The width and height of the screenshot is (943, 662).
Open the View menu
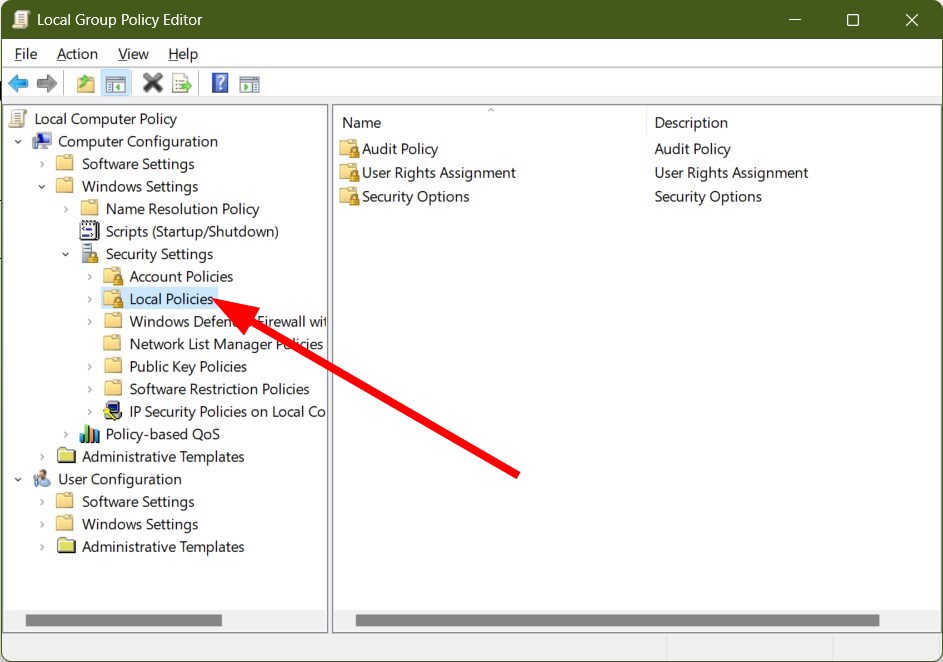pyautogui.click(x=133, y=54)
